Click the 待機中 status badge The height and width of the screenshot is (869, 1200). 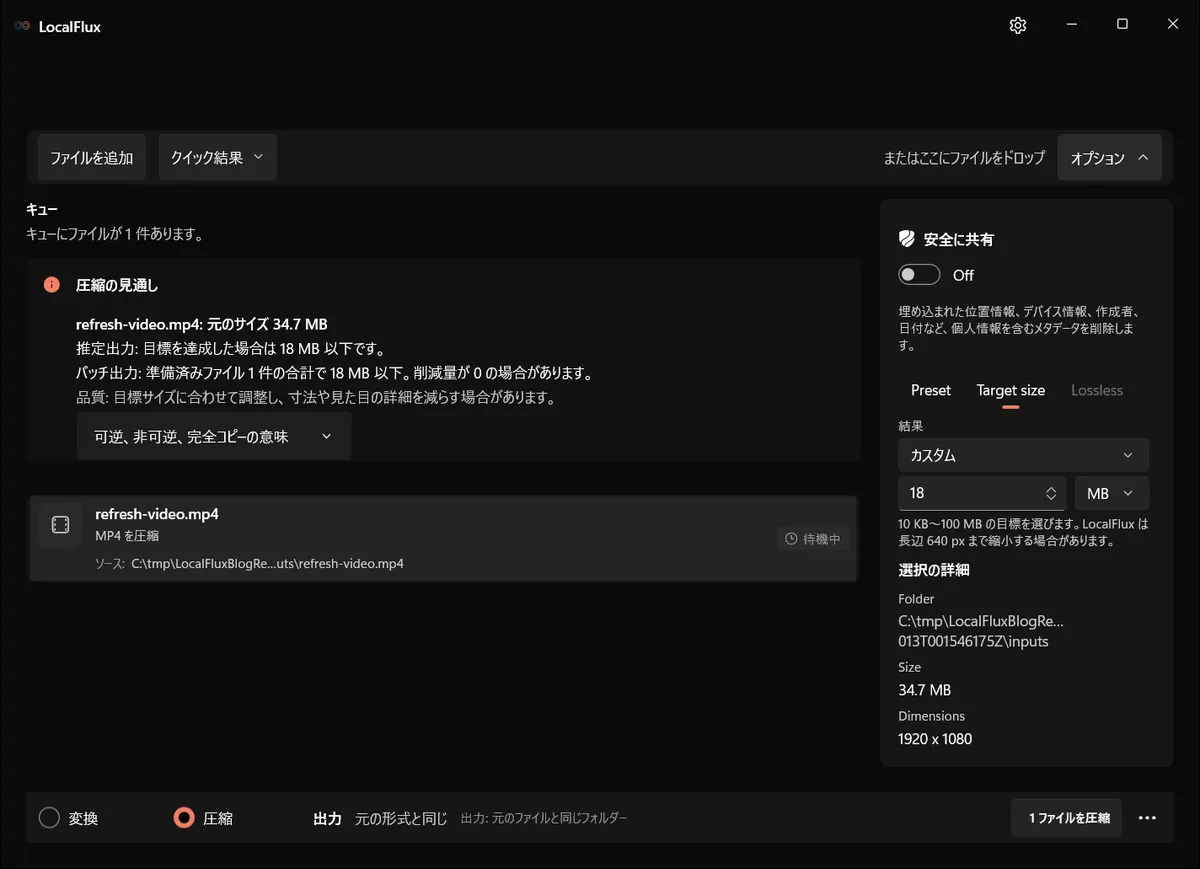coord(813,539)
